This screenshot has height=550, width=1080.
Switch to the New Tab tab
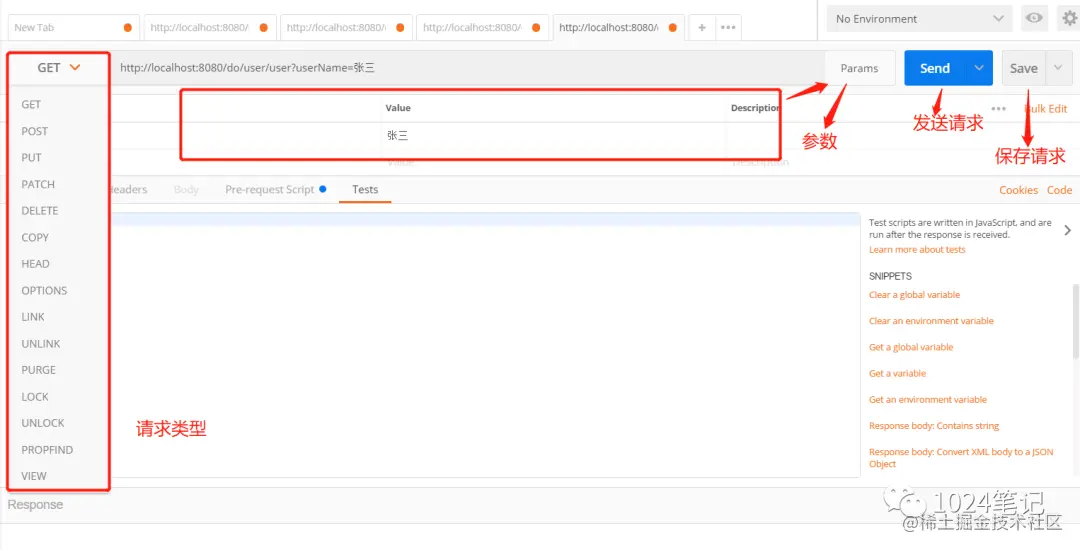click(73, 28)
